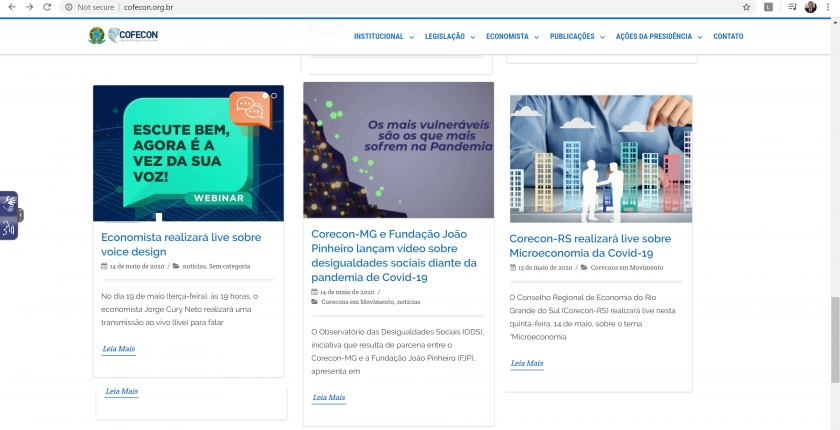The image size is (840, 430).
Task: Activate the sign language hands accessibility widget
Action: pyautogui.click(x=8, y=202)
